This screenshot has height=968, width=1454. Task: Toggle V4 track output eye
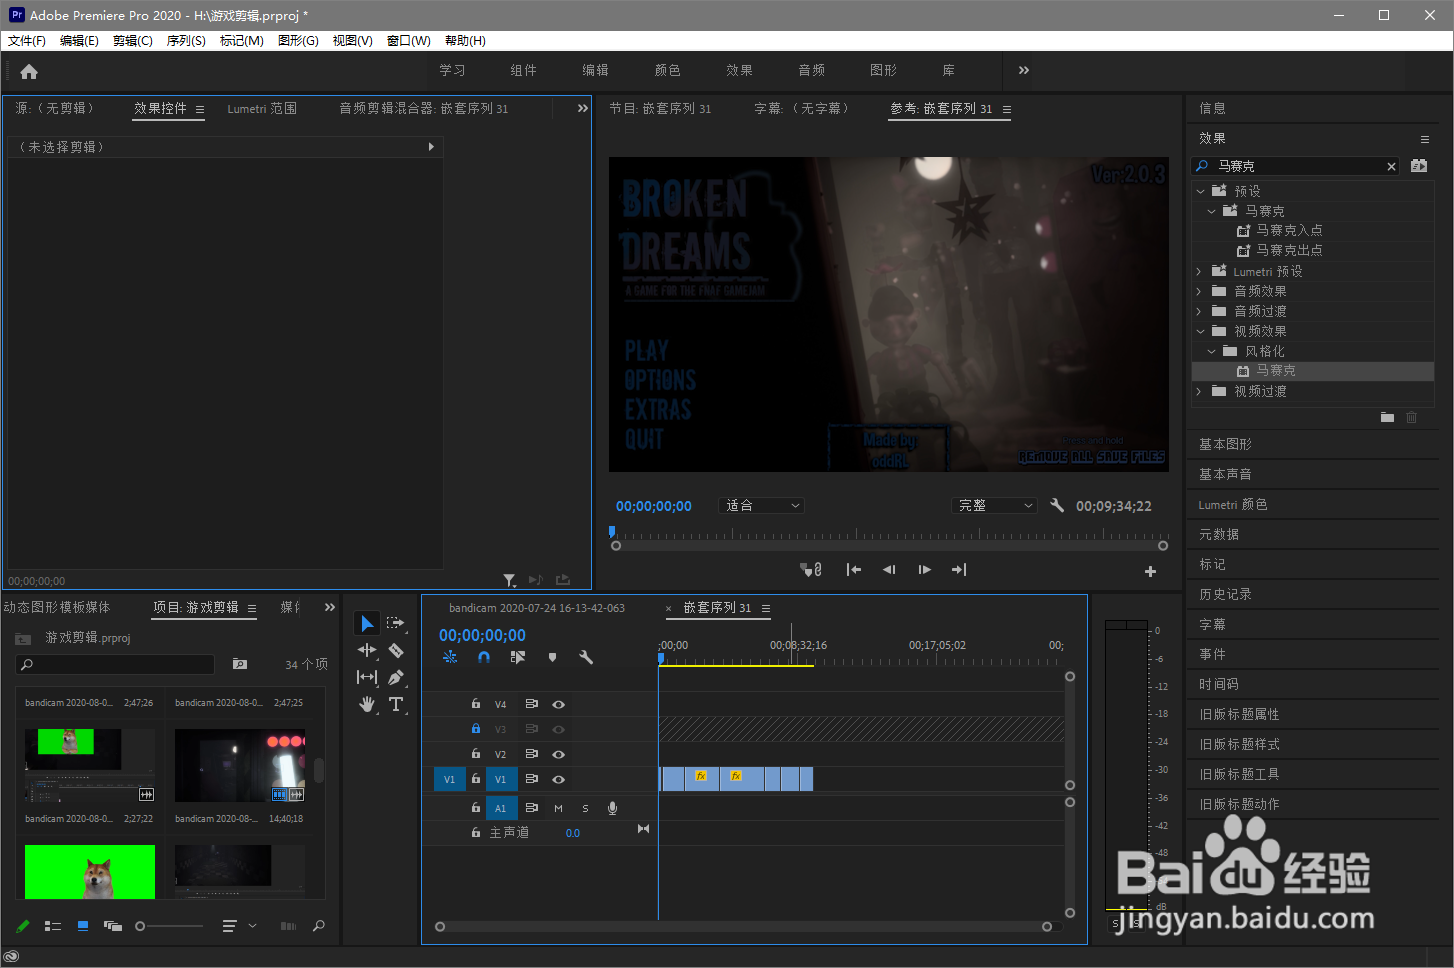click(x=558, y=704)
